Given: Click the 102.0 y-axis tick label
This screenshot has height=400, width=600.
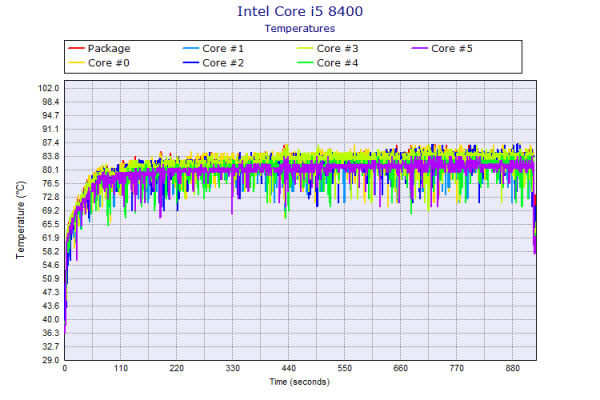Looking at the screenshot, I should point(49,88).
